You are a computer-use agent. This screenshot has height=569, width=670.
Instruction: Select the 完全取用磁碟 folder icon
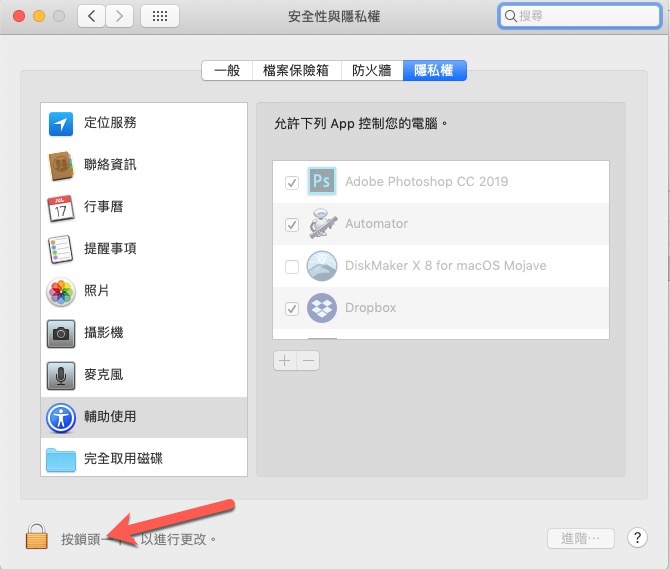(61, 460)
